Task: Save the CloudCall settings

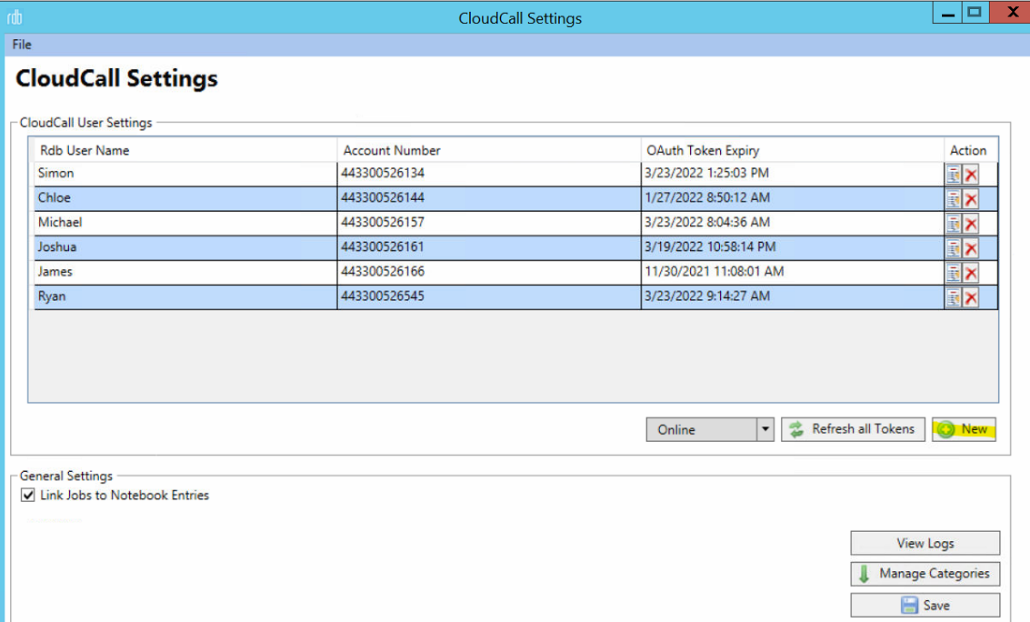Action: click(x=925, y=605)
